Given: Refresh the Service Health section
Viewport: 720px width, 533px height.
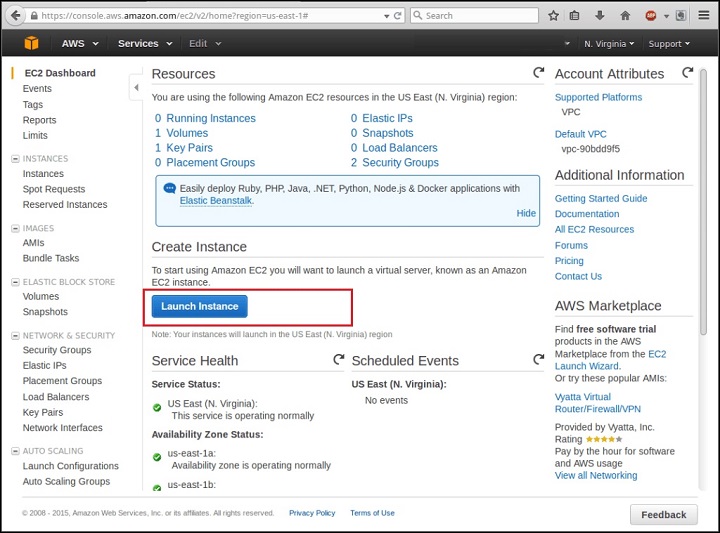Looking at the screenshot, I should [x=339, y=359].
